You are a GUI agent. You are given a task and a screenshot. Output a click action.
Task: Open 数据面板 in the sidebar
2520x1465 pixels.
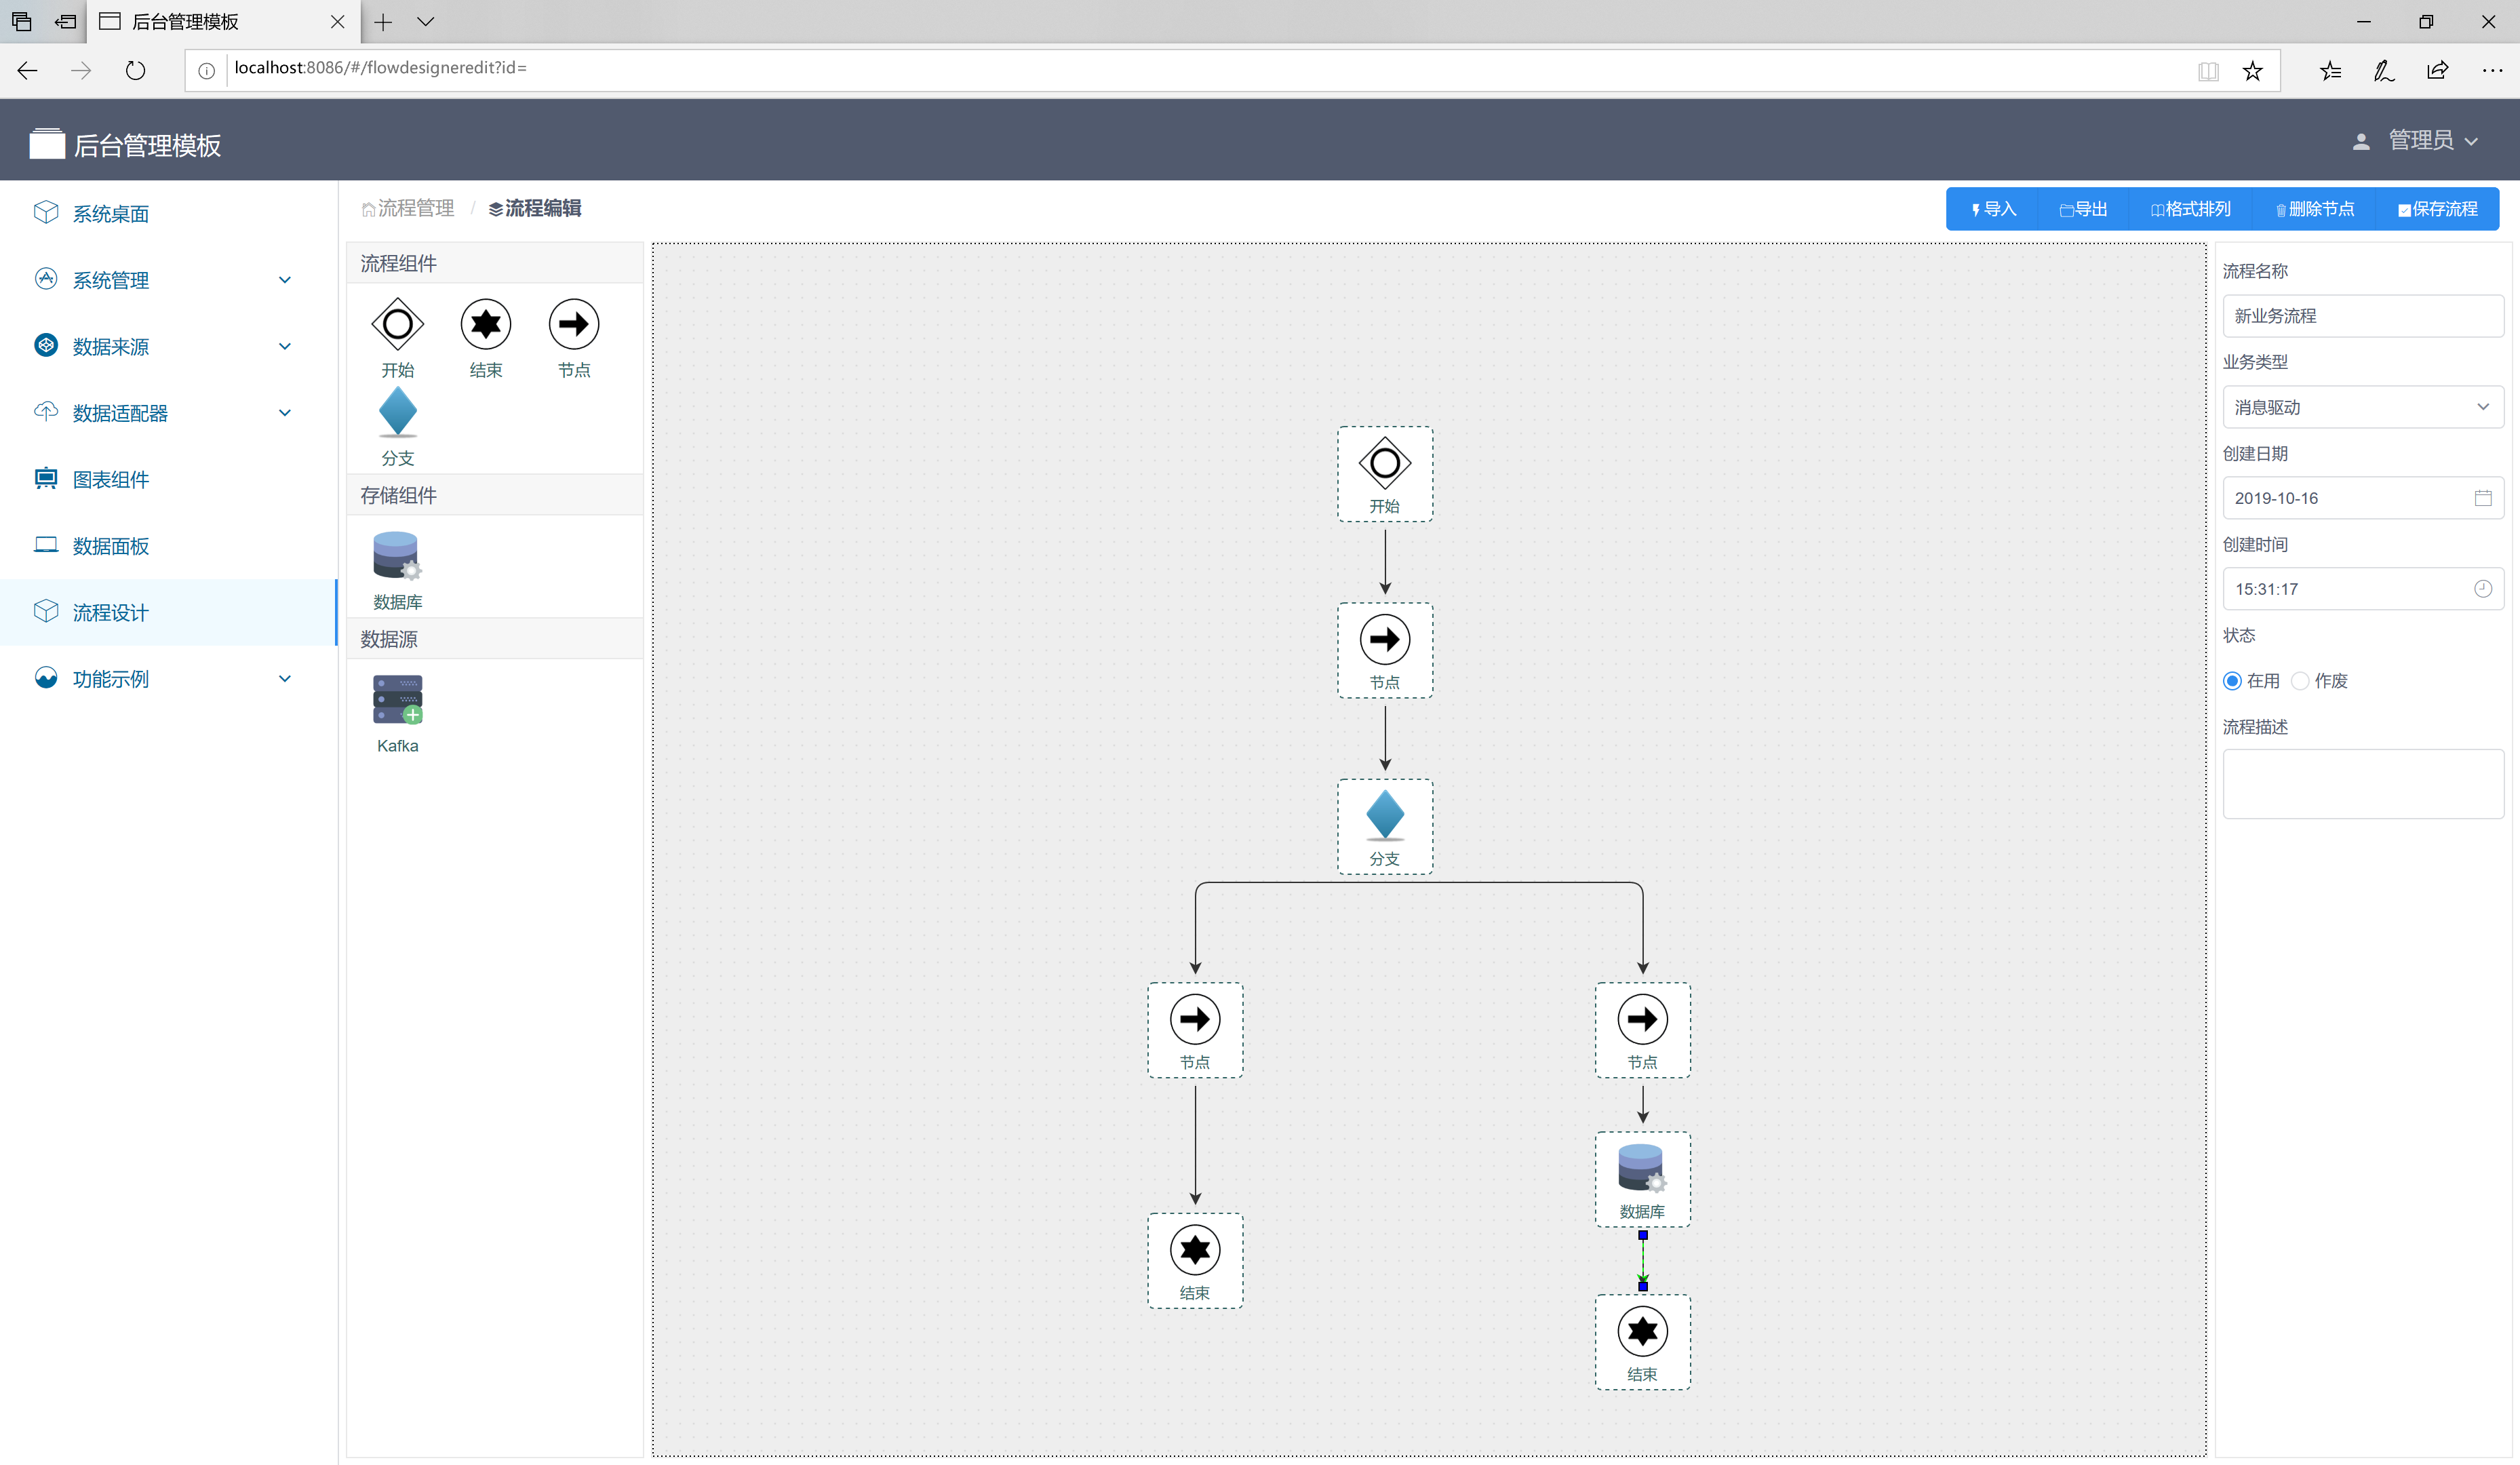tap(111, 546)
